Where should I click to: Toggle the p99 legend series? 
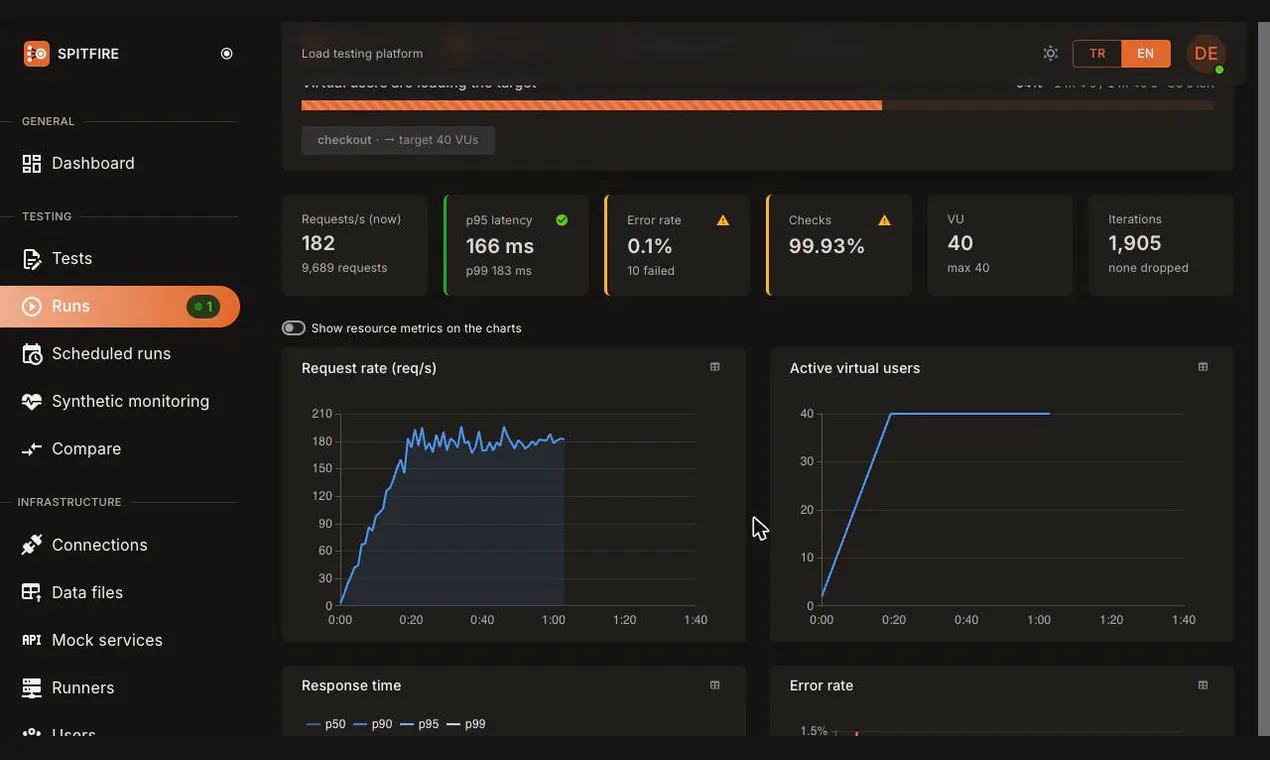[x=466, y=724]
